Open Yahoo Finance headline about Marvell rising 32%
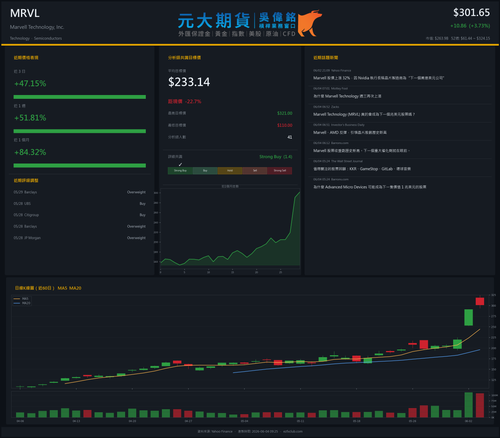This screenshot has width=500, height=438. coord(378,78)
